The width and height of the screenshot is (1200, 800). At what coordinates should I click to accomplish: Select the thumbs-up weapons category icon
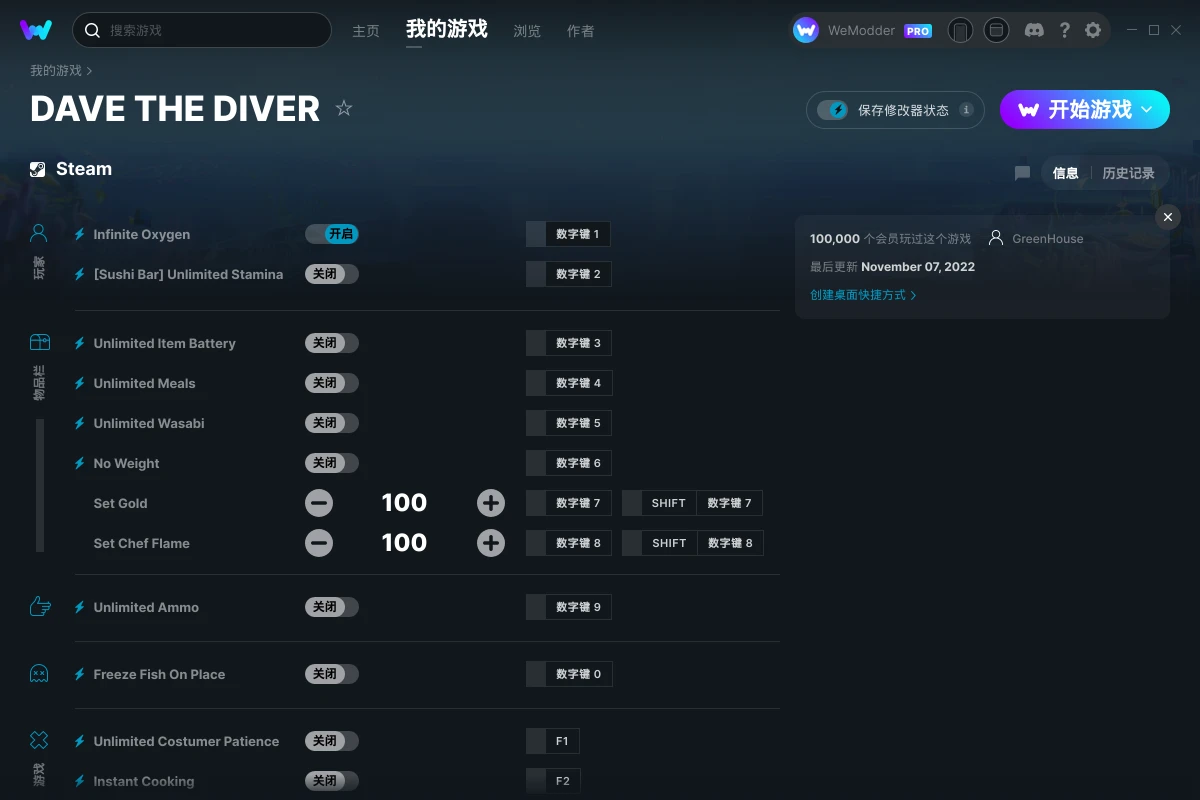click(x=39, y=606)
